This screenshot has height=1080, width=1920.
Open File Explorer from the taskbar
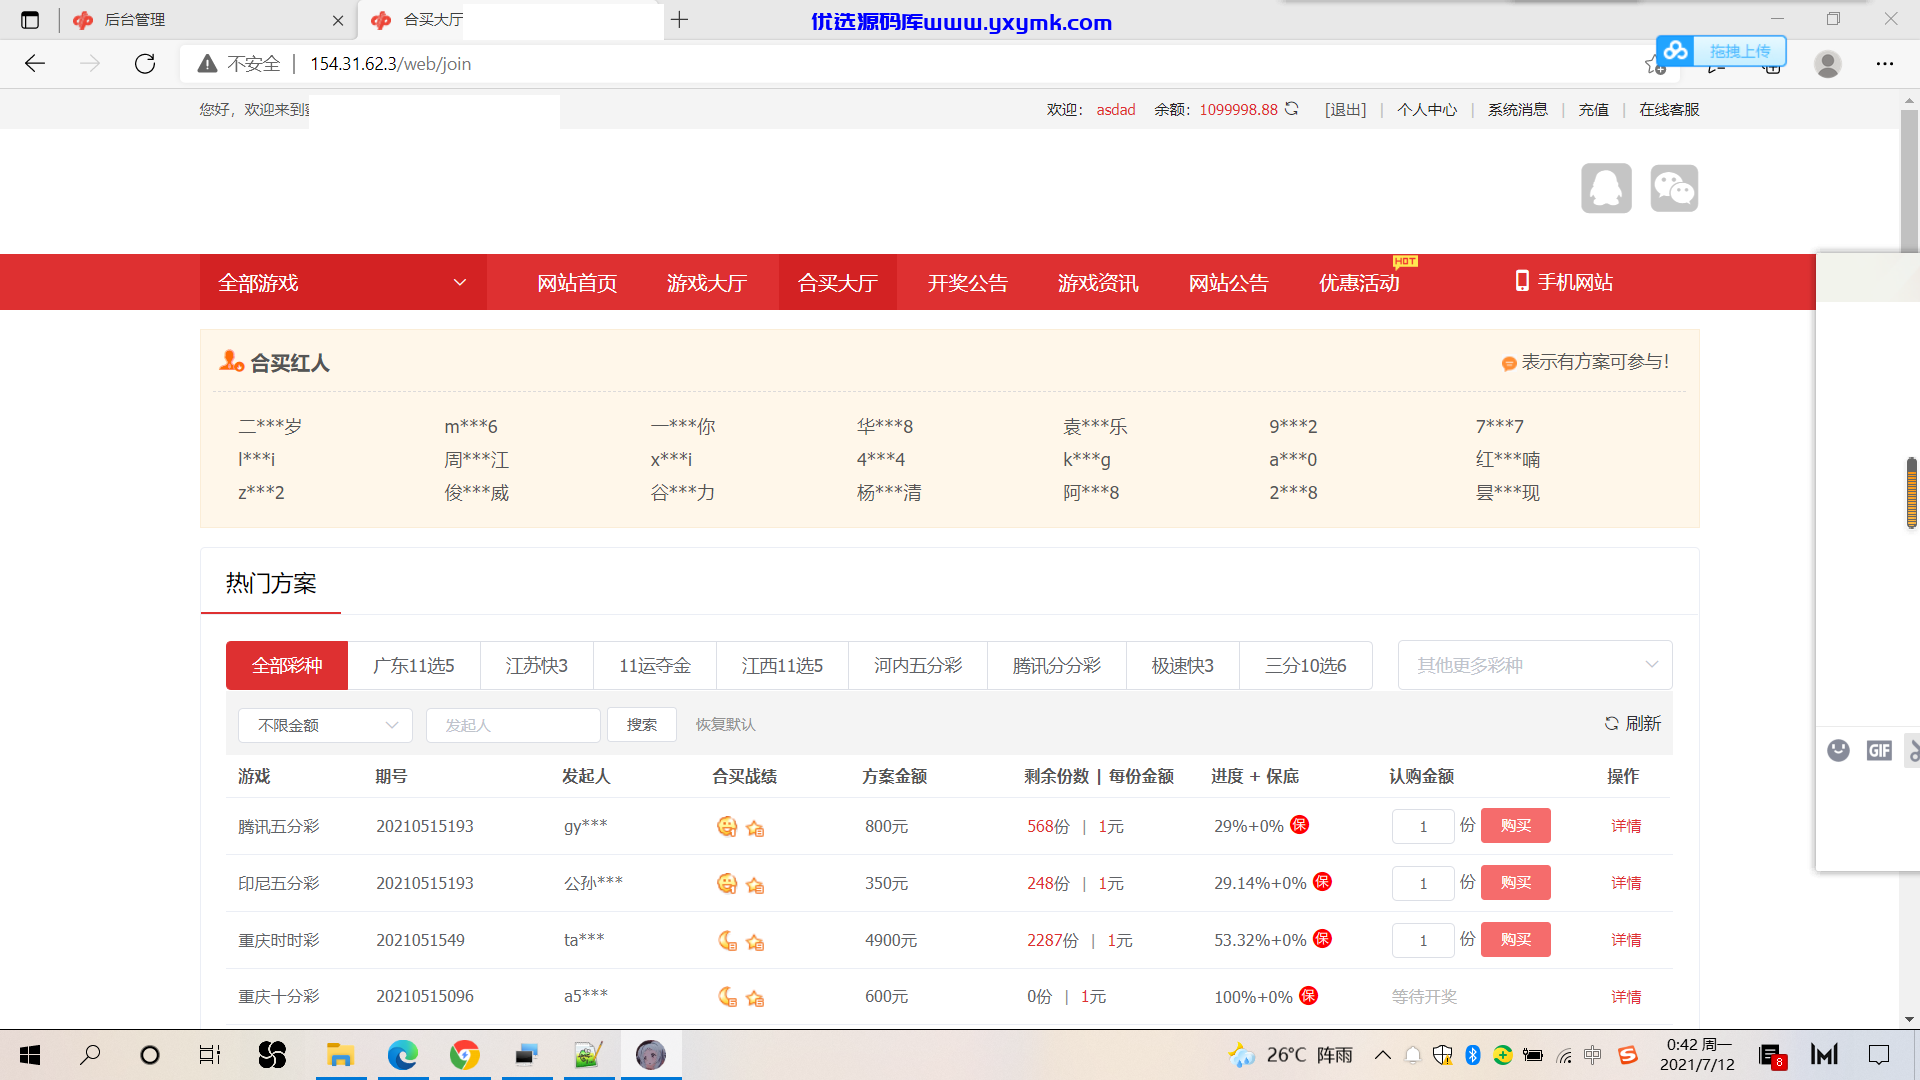pos(340,1055)
